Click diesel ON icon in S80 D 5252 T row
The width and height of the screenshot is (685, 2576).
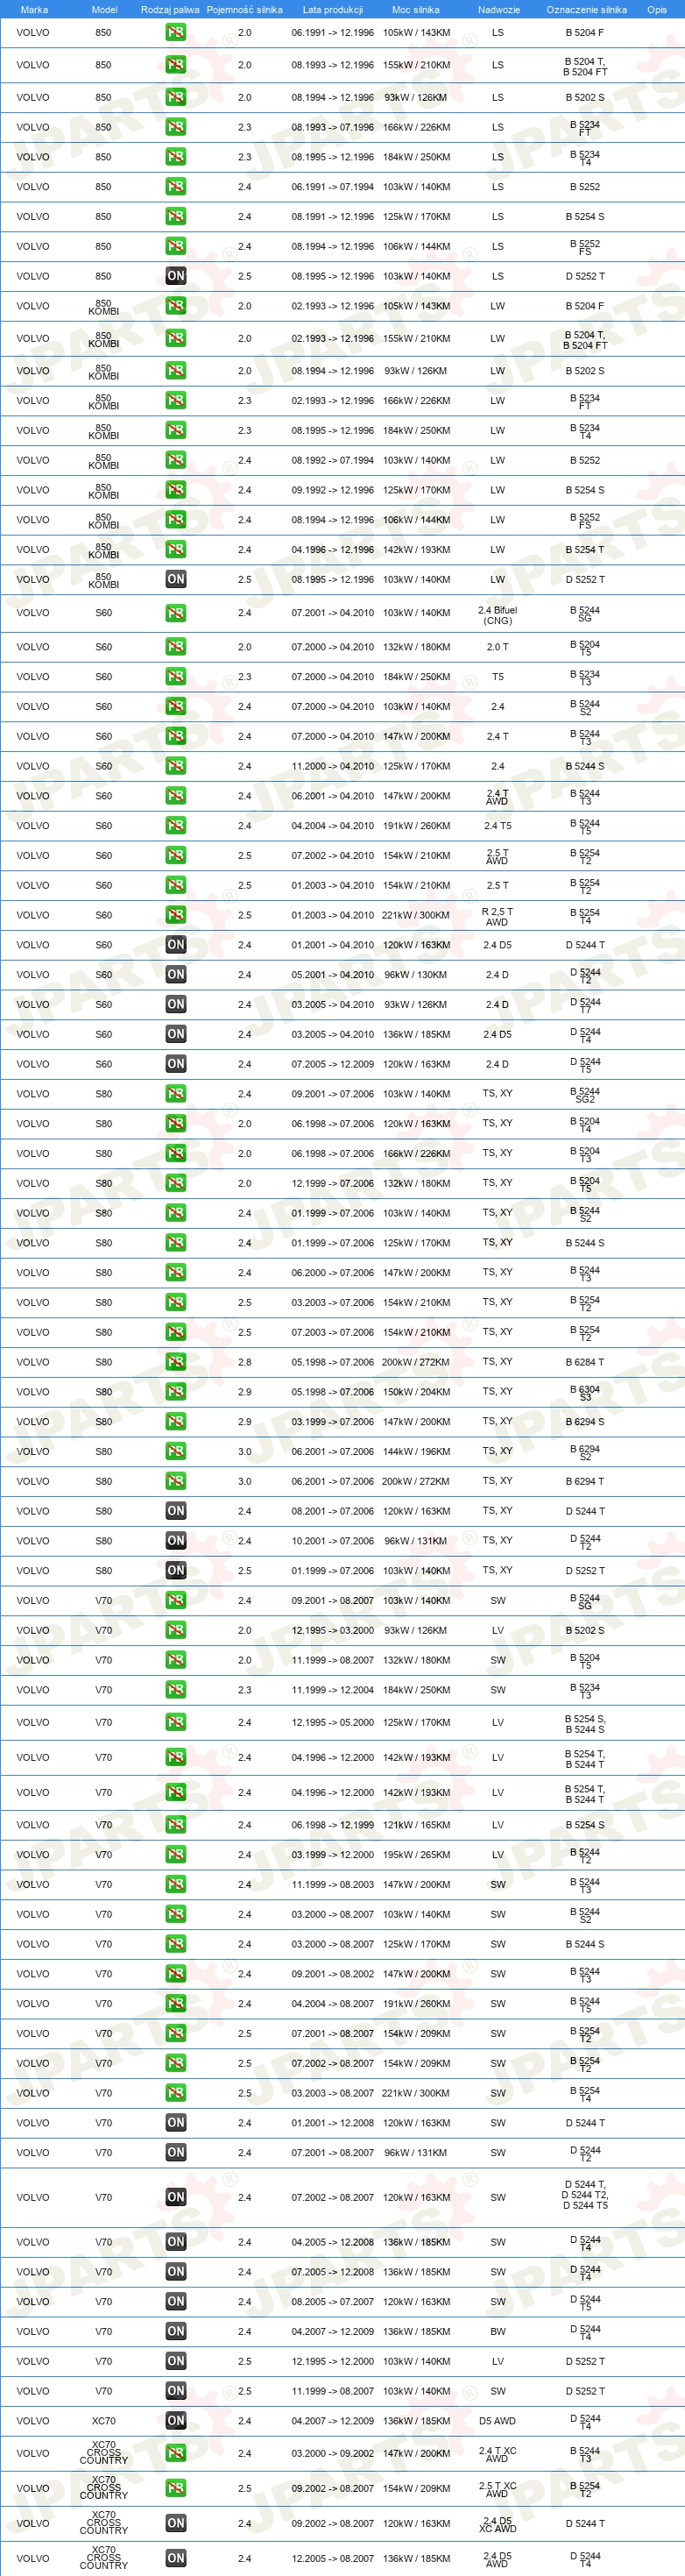(x=176, y=1570)
